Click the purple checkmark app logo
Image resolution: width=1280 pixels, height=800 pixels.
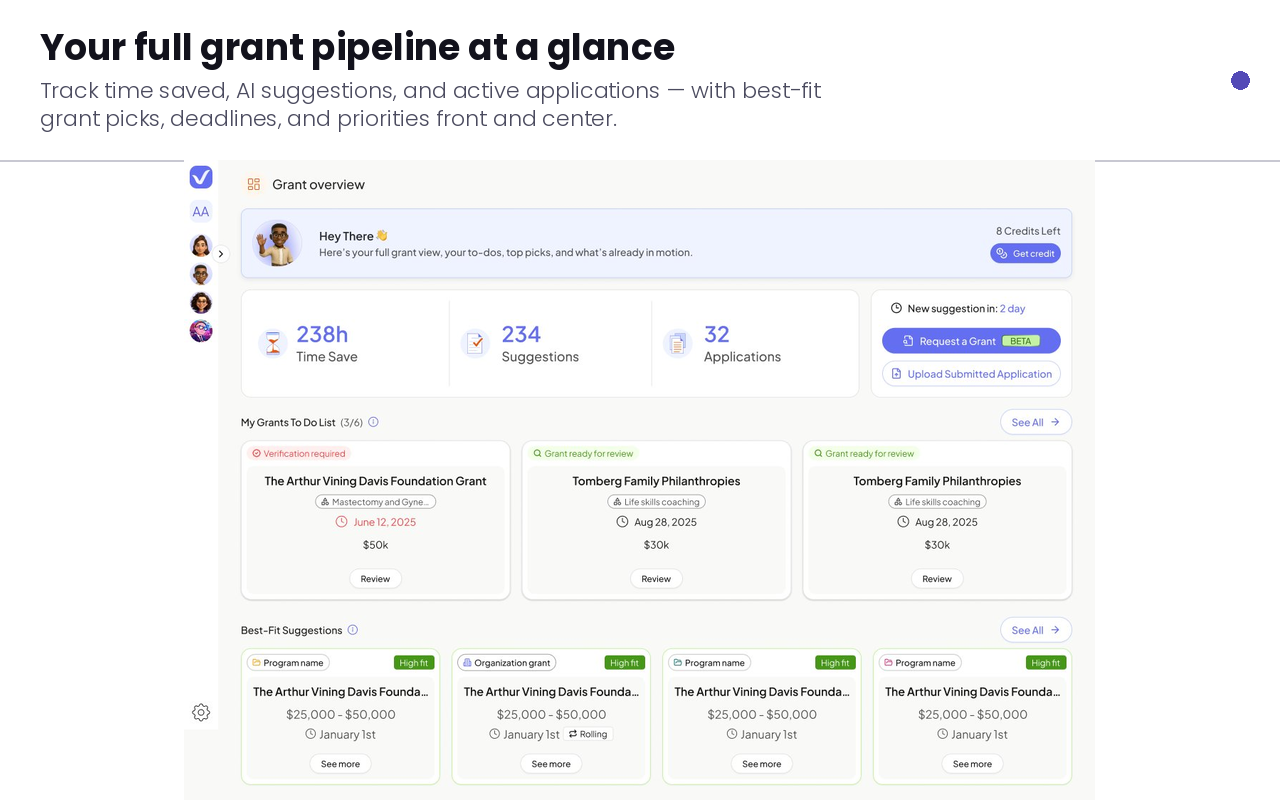201,177
